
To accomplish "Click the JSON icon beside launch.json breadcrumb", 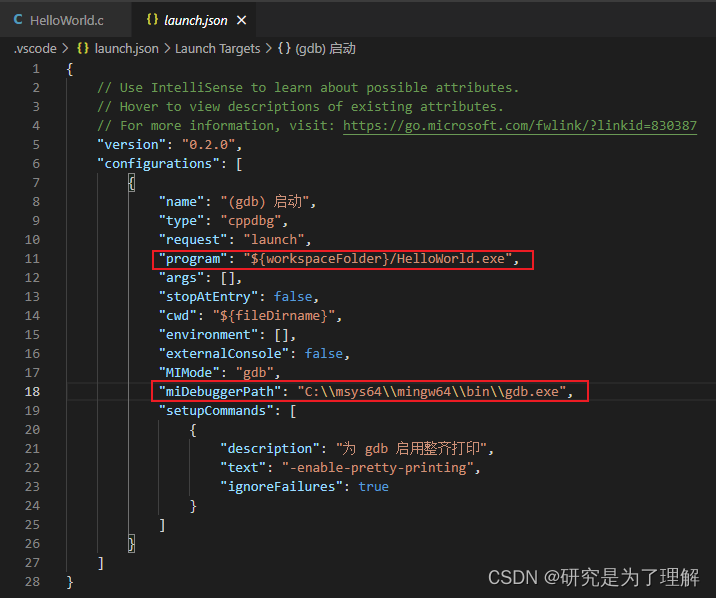I will click(x=83, y=48).
